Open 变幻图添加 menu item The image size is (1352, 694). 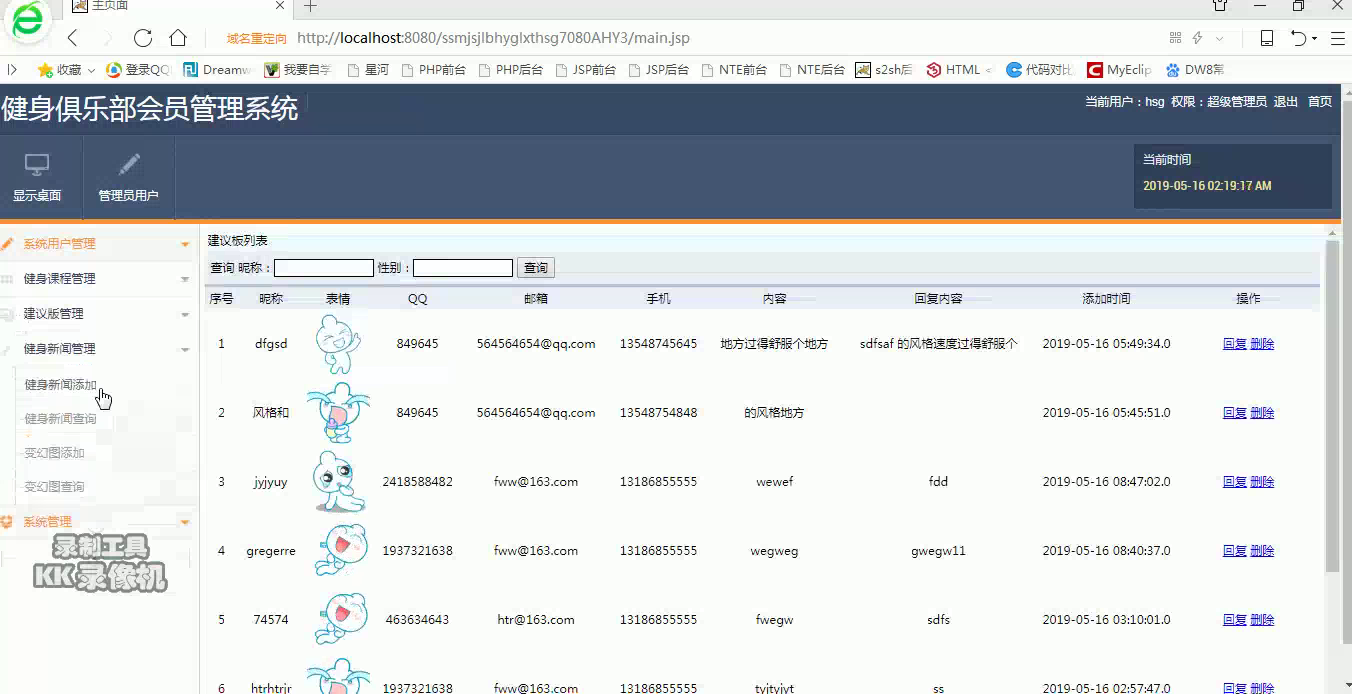point(54,453)
